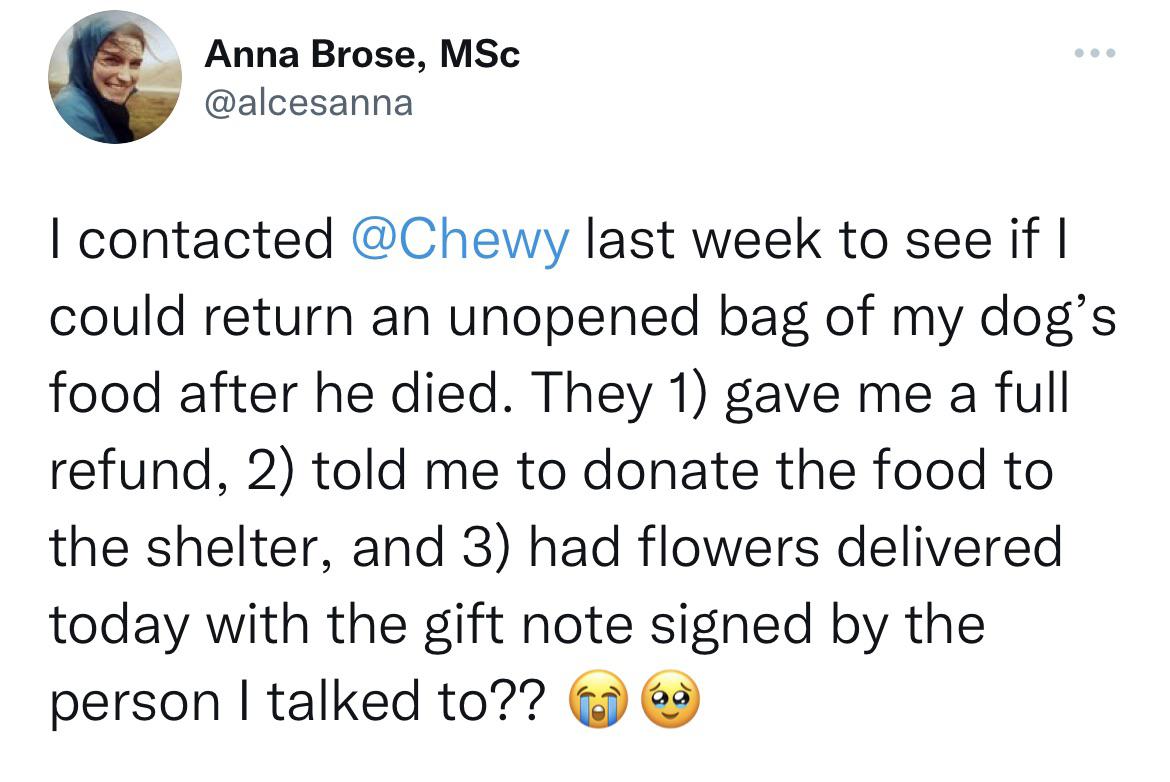Open the @alcesanna handle link
Image resolution: width=1170 pixels, height=782 pixels.
pos(308,102)
